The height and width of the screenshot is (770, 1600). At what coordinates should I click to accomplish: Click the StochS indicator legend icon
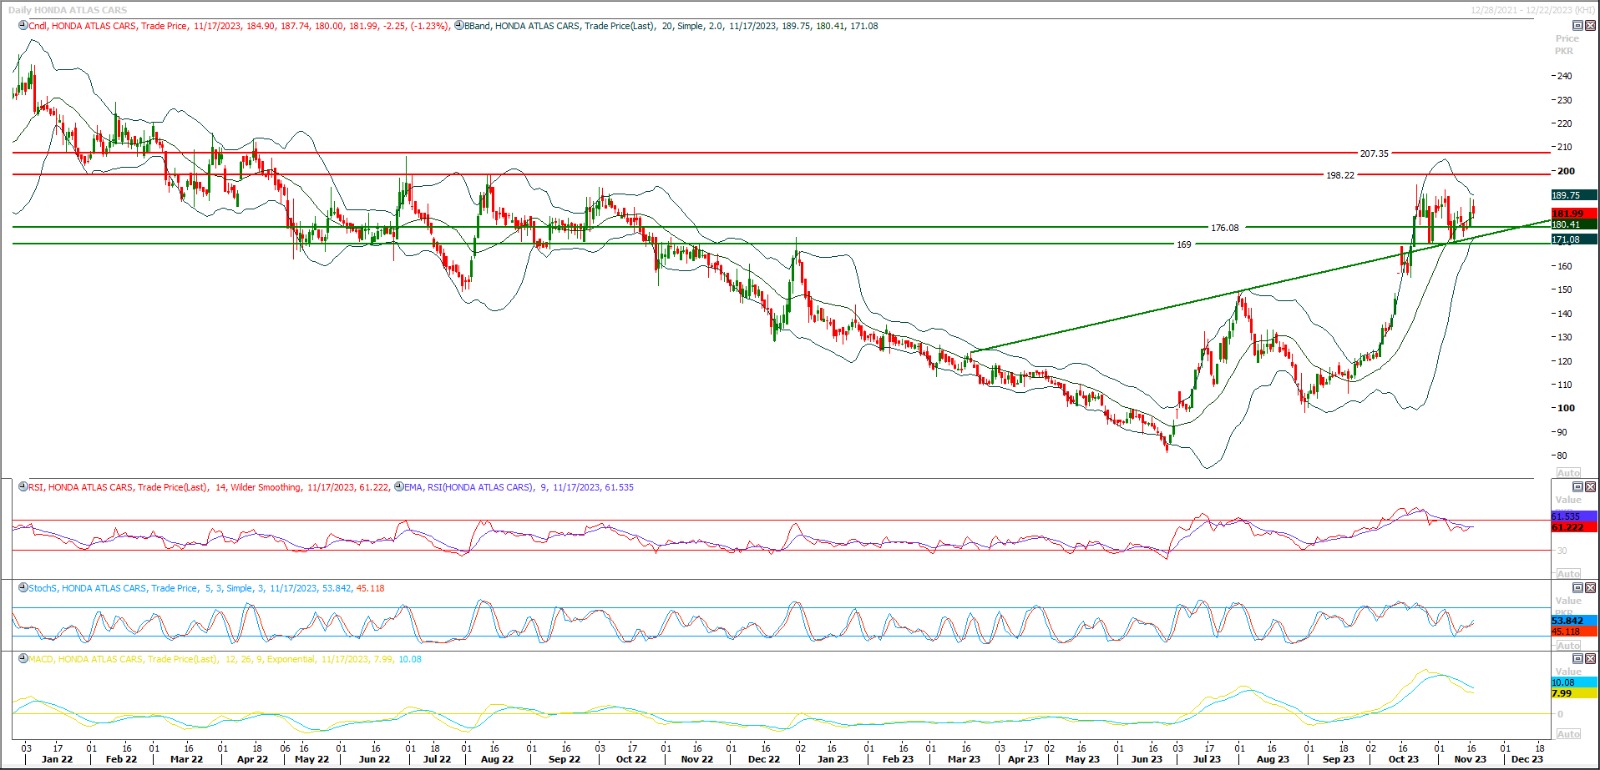(23, 588)
